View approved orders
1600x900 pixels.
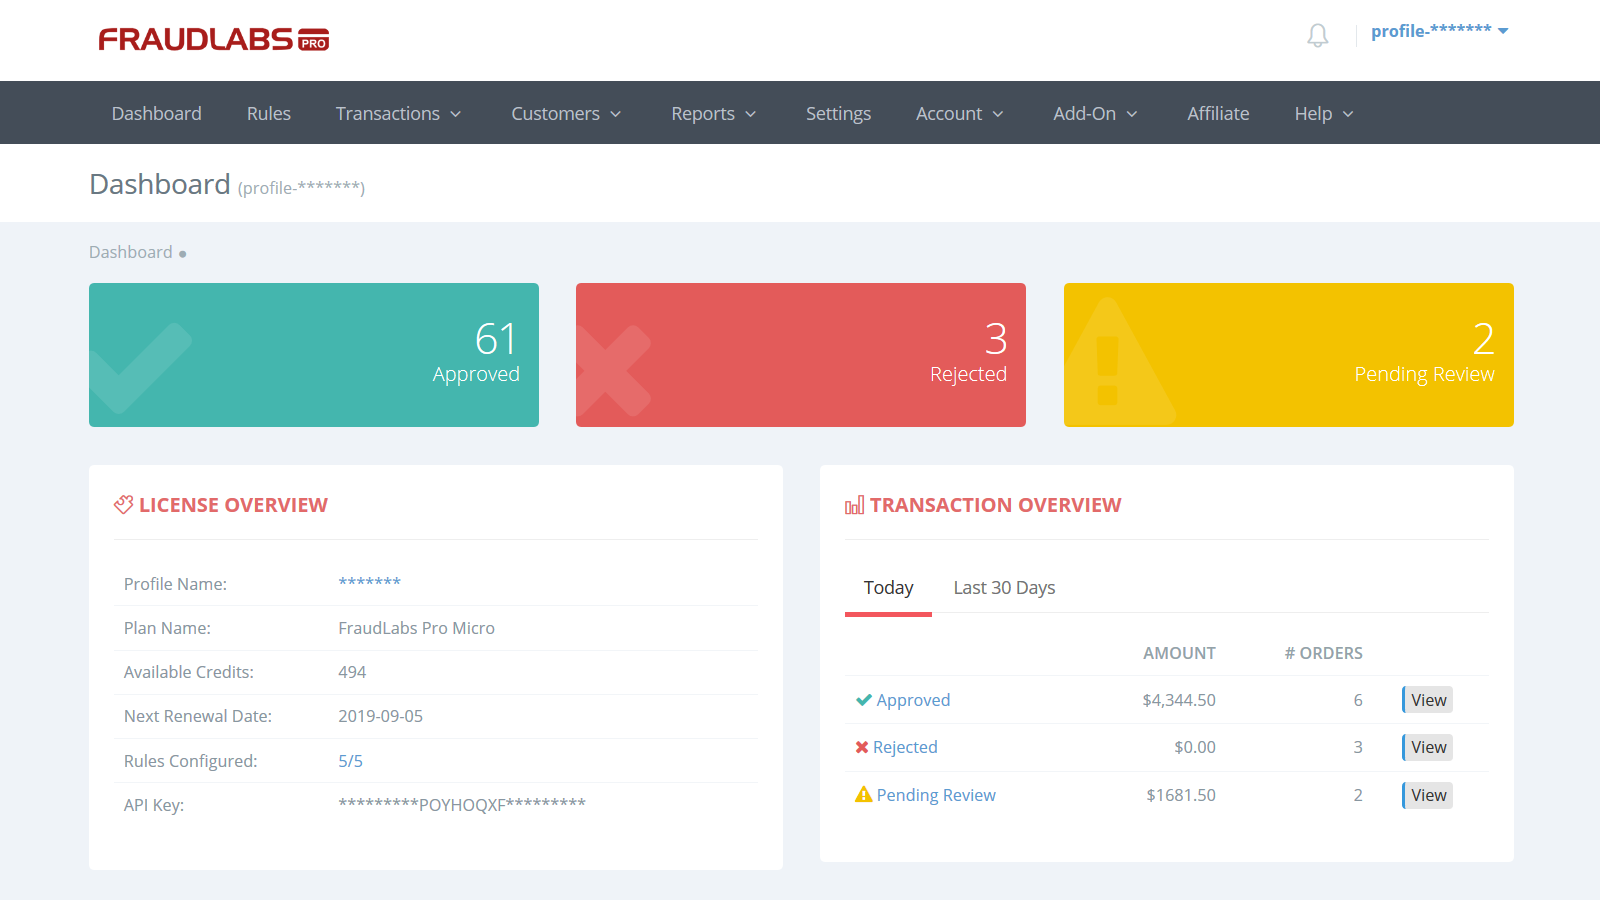tap(1428, 700)
